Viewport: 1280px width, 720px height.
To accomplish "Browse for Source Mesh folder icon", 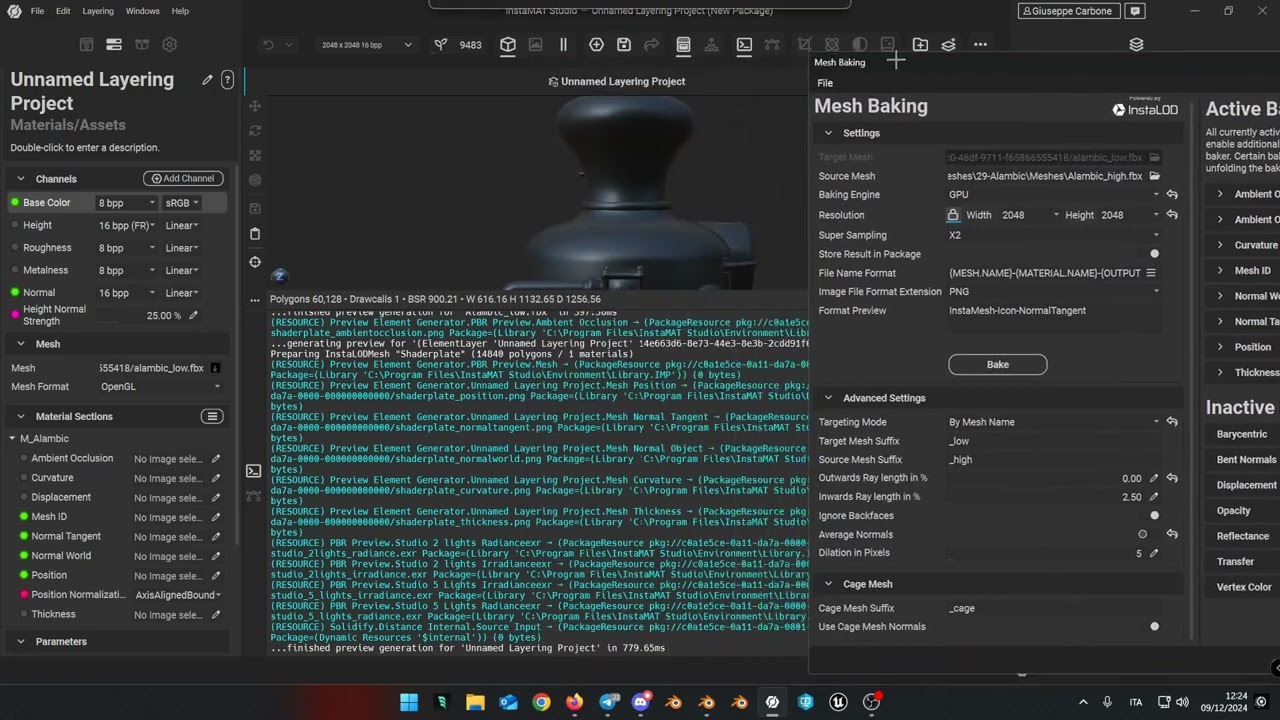I will click(x=1154, y=176).
